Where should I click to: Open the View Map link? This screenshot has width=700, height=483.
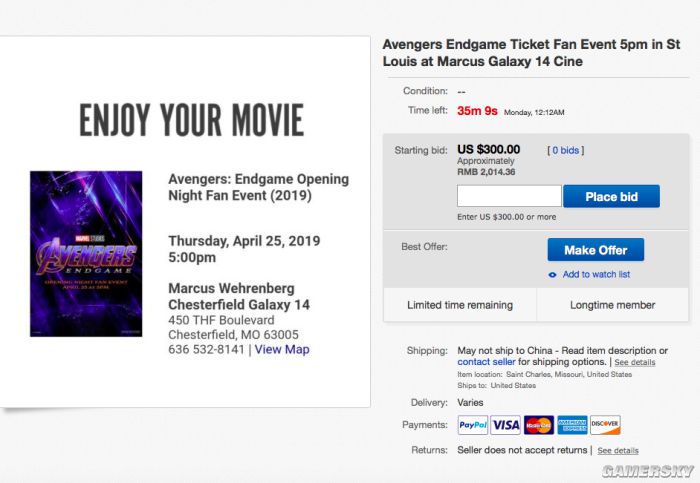(x=282, y=350)
